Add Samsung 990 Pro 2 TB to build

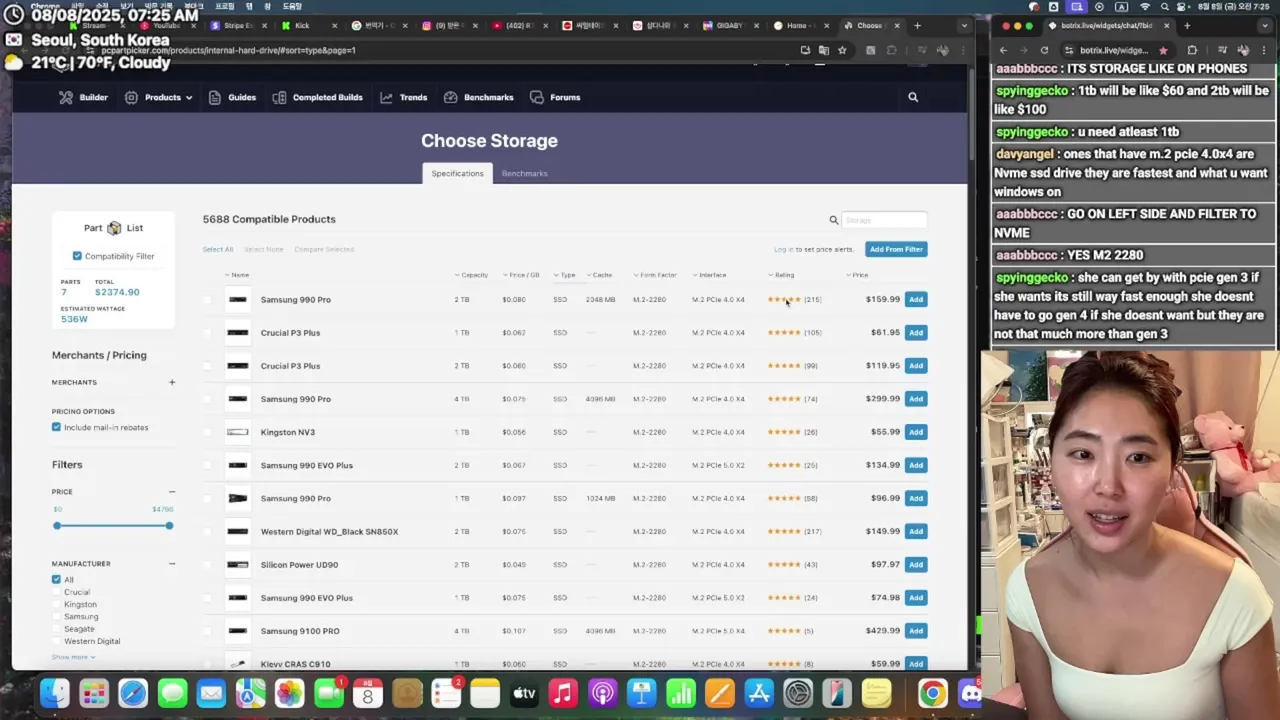click(916, 299)
